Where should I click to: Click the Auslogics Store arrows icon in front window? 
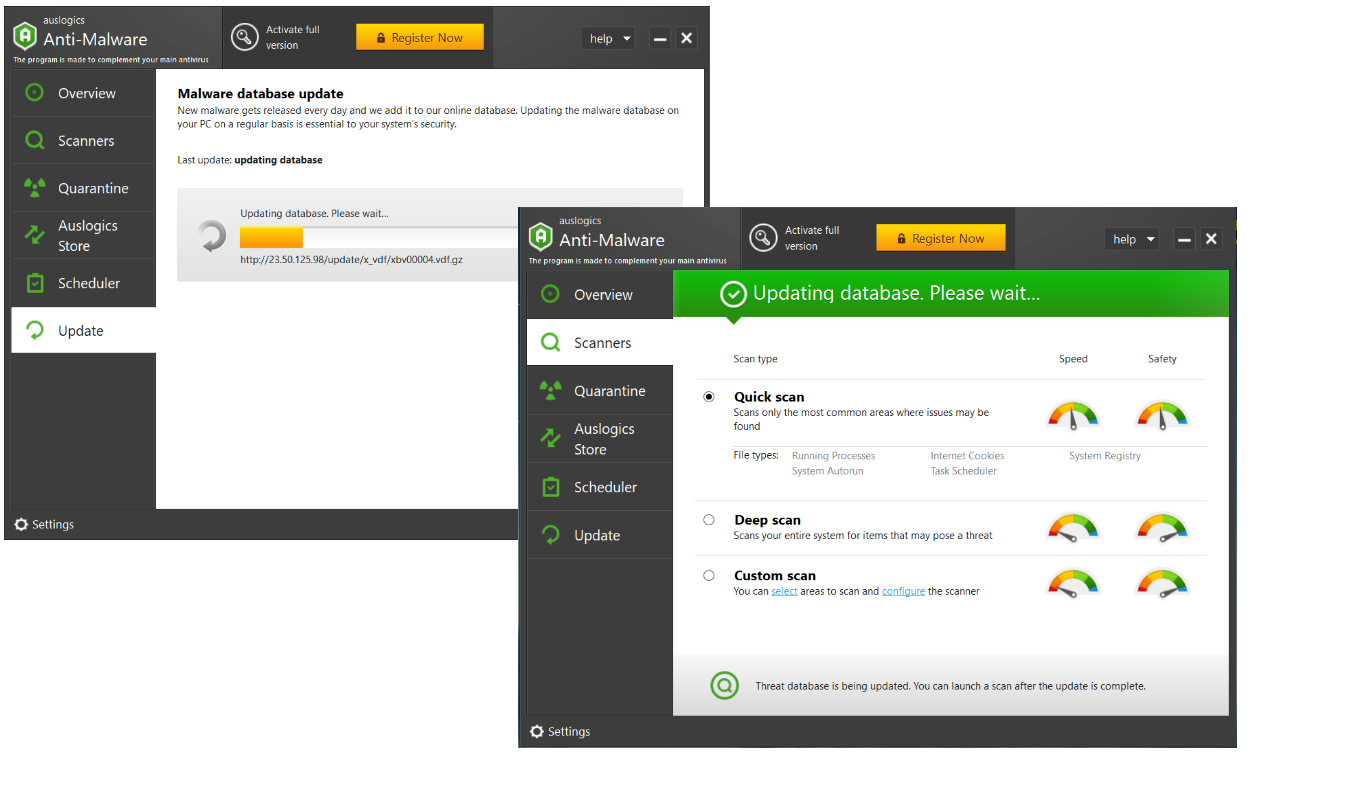pyautogui.click(x=550, y=438)
